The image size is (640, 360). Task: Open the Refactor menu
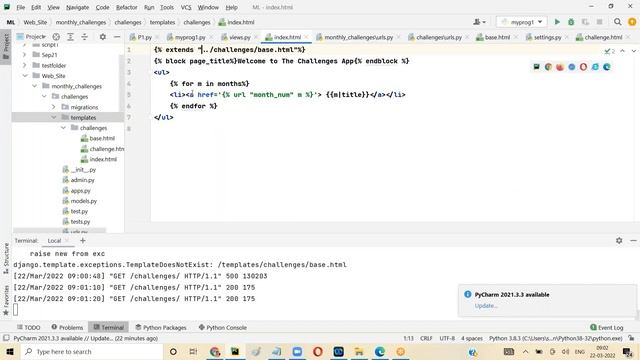tap(127, 7)
